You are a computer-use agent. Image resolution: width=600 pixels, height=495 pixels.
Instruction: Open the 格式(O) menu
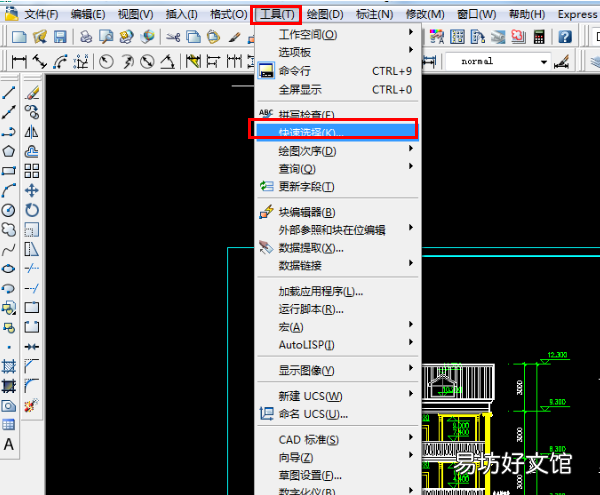click(228, 15)
